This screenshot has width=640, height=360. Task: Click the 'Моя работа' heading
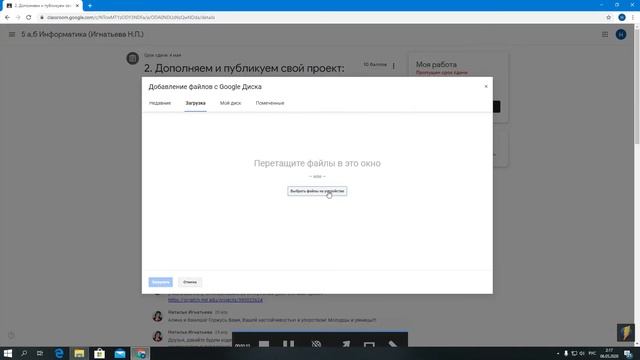click(x=436, y=64)
